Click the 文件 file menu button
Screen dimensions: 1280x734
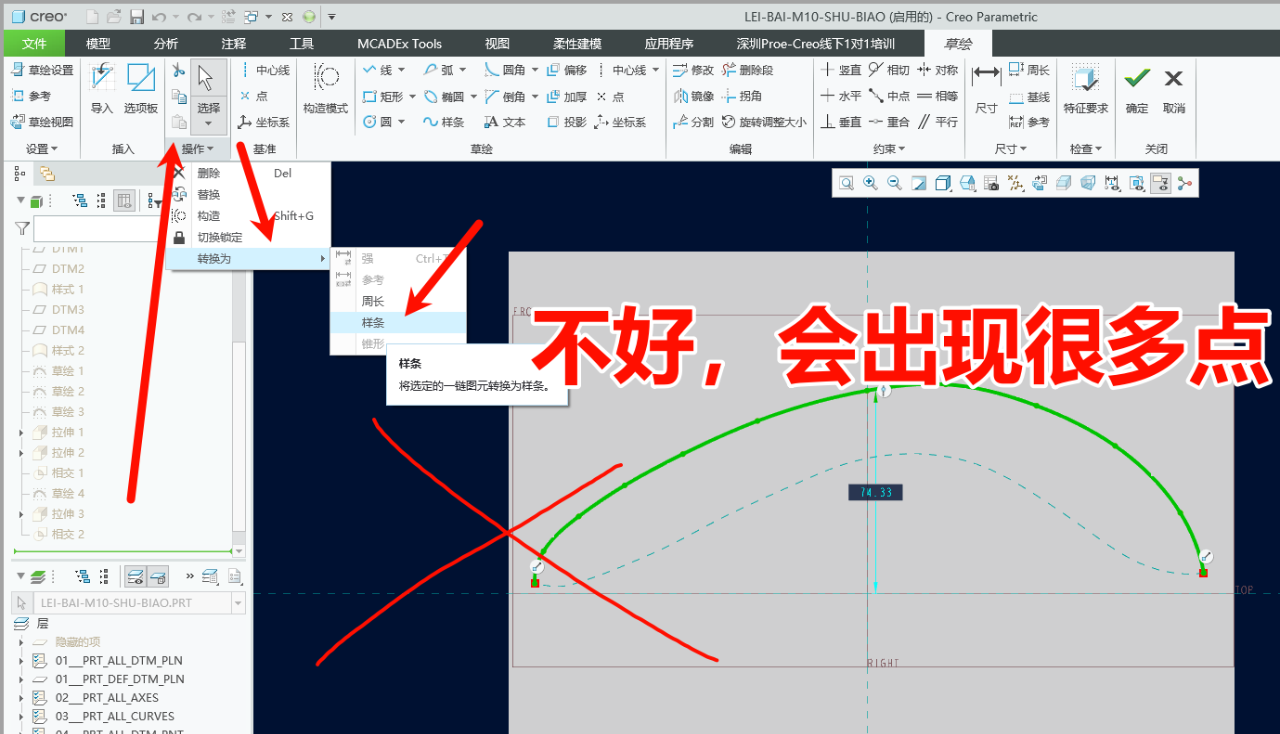click(x=34, y=44)
